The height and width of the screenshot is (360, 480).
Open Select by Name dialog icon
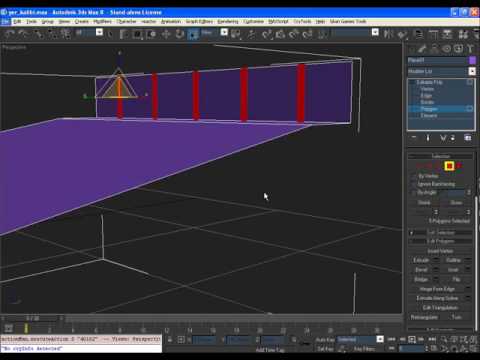tap(124, 34)
